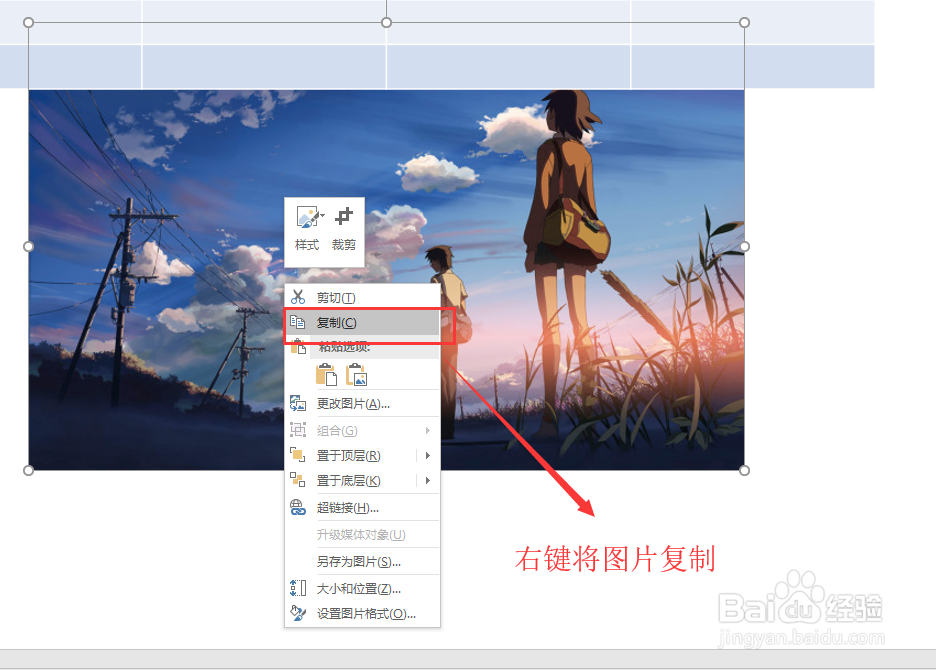The height and width of the screenshot is (670, 936).
Task: Expand the 组合(G) submenu arrow
Action: [x=428, y=431]
